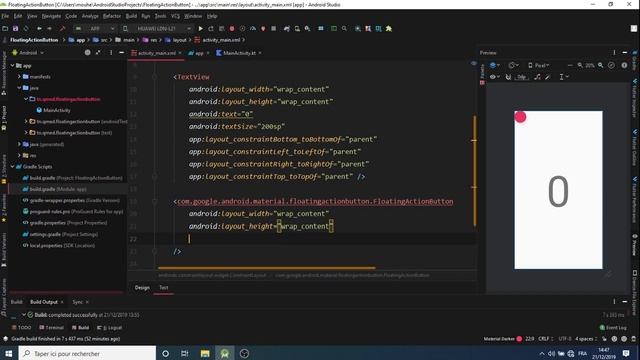Click the Debug app bug icon
This screenshot has height=360, width=640.
[x=232, y=29]
